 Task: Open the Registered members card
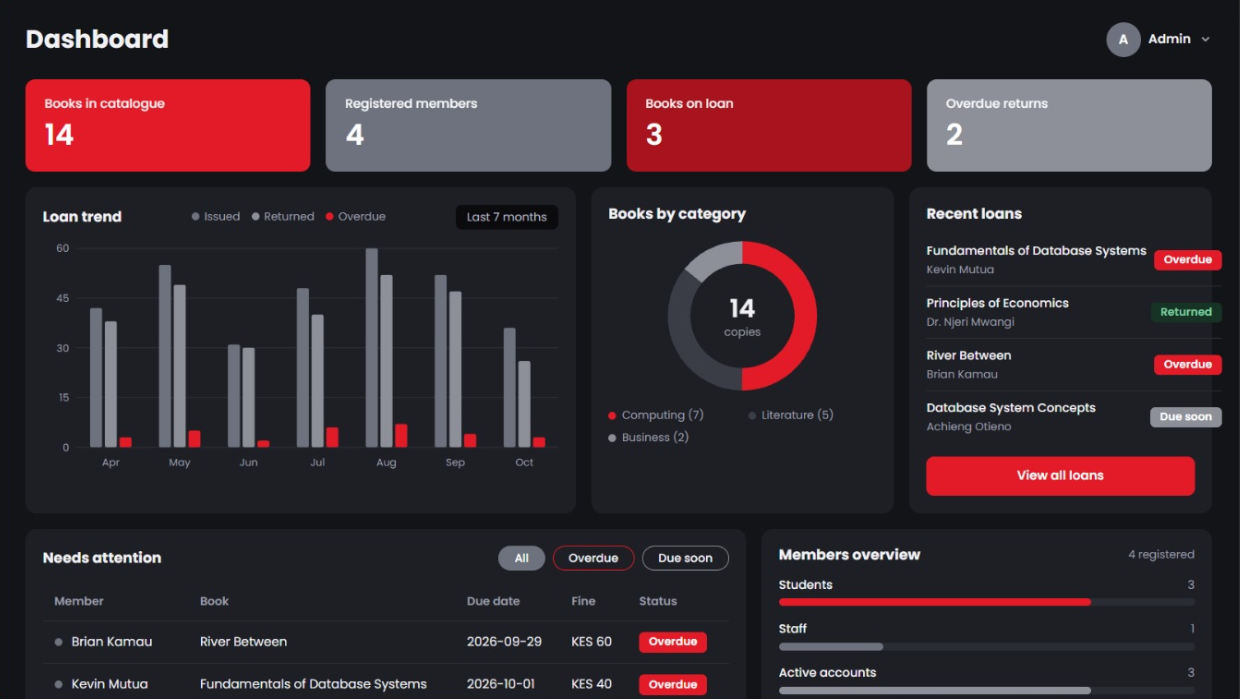click(468, 125)
